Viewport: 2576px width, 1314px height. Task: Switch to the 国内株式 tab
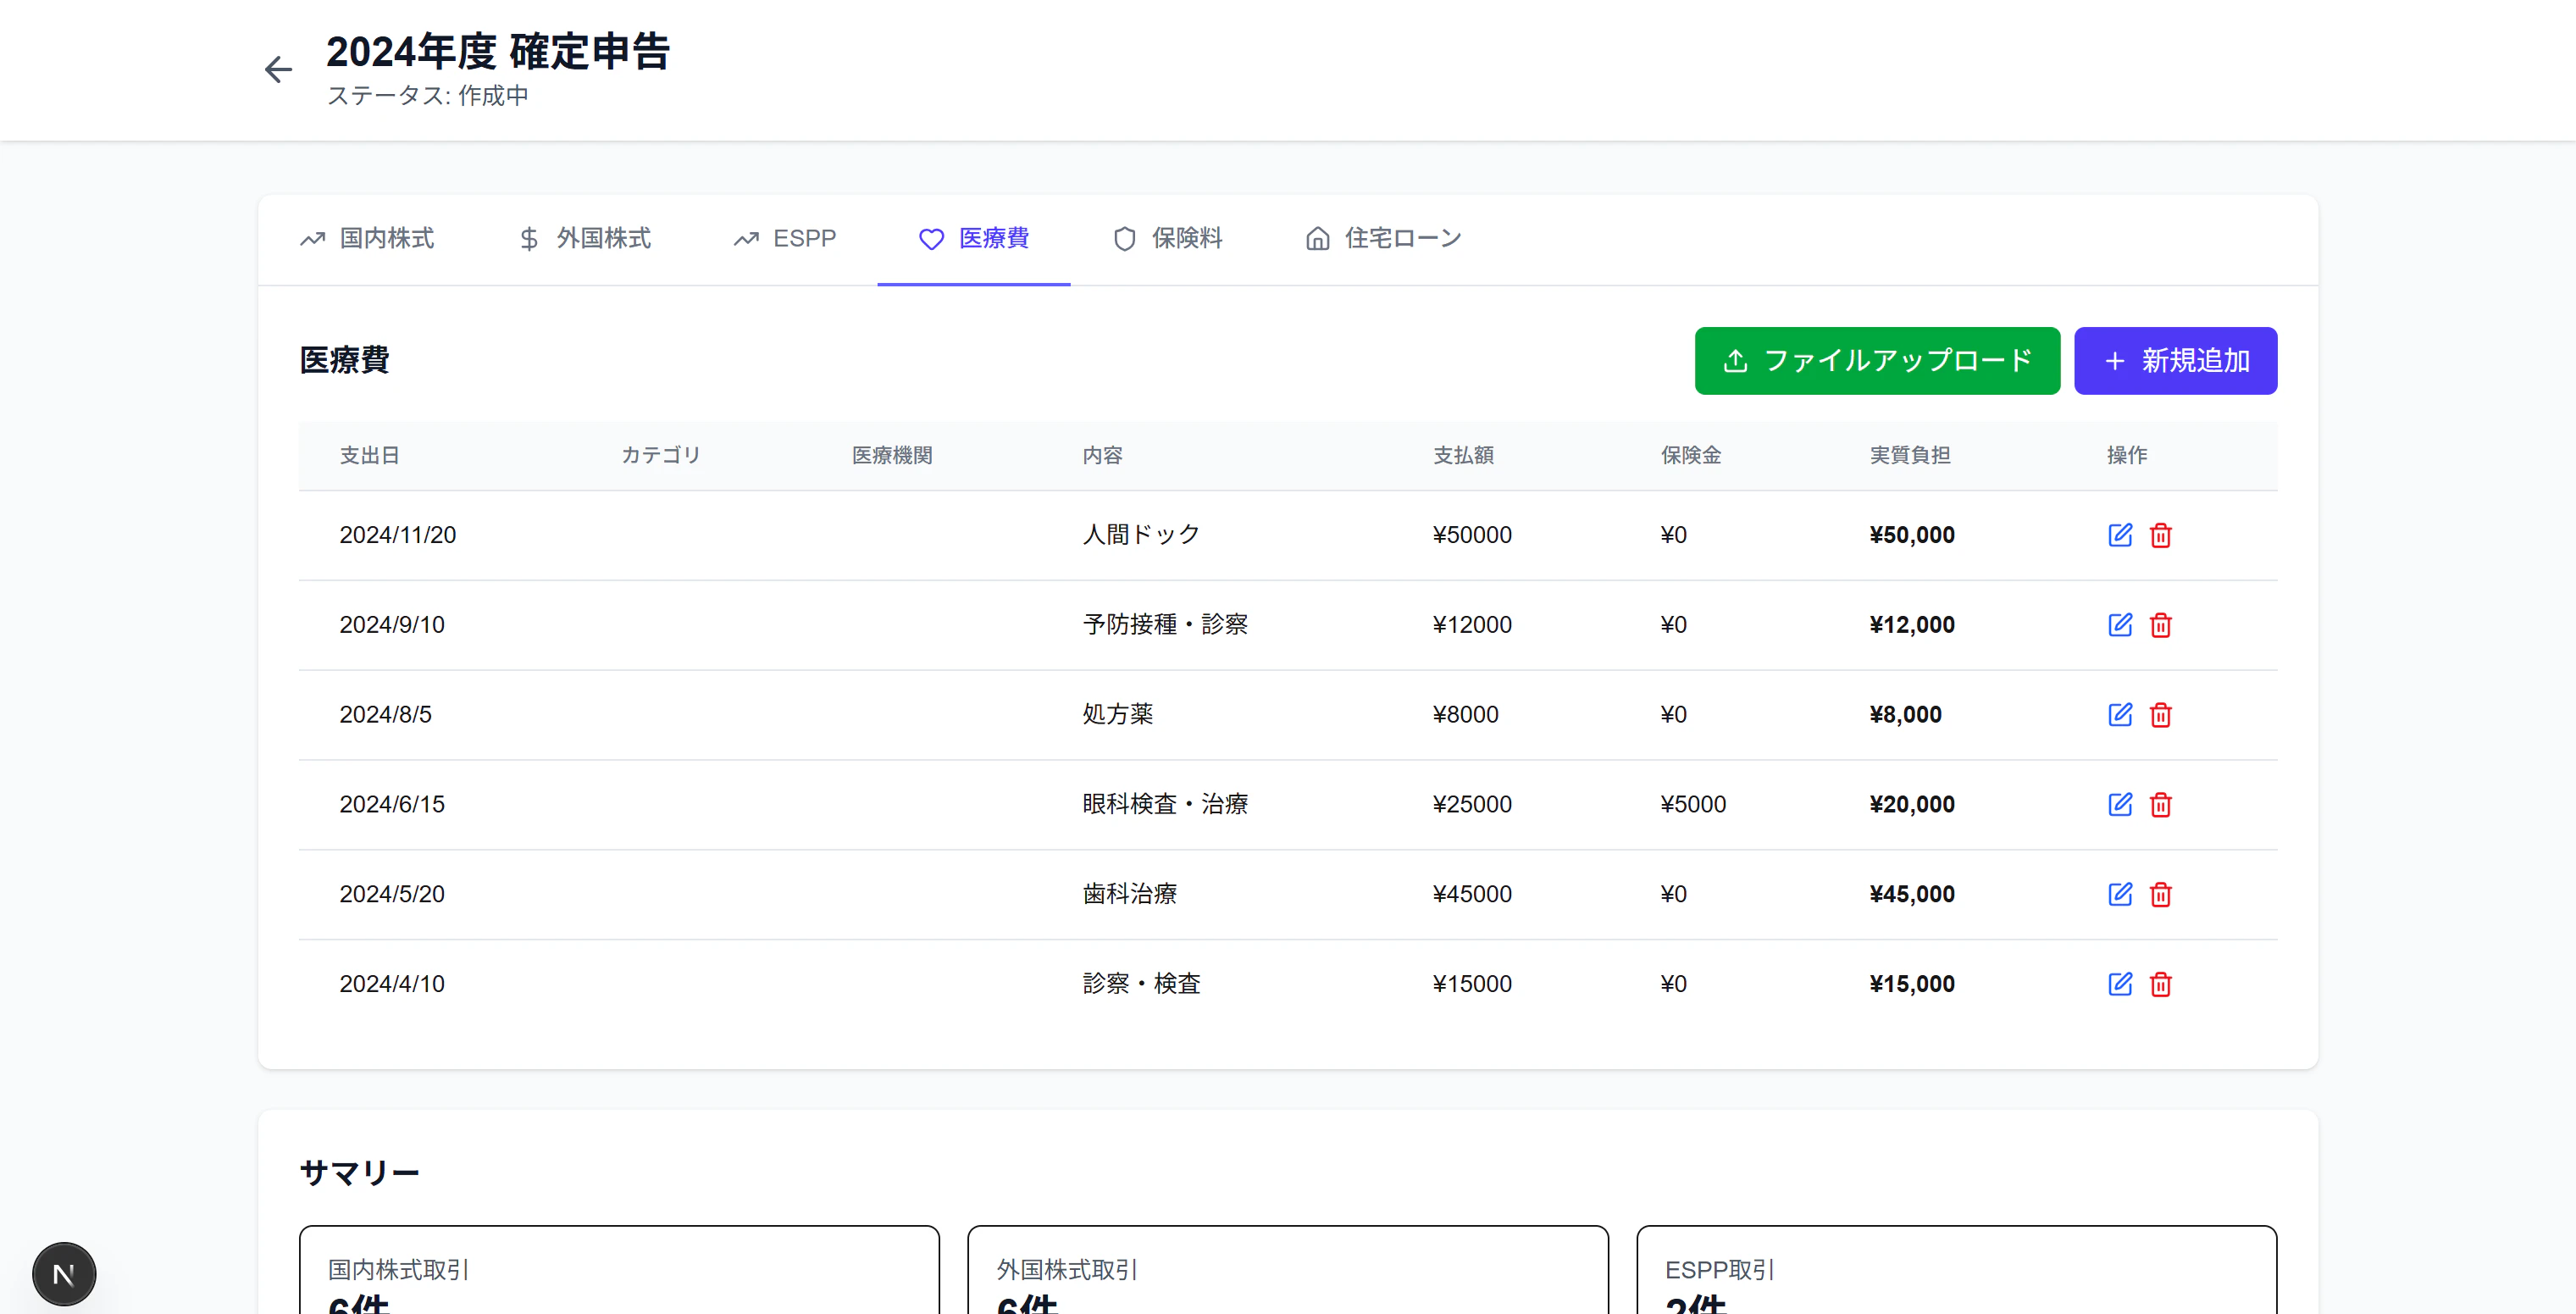tap(367, 239)
